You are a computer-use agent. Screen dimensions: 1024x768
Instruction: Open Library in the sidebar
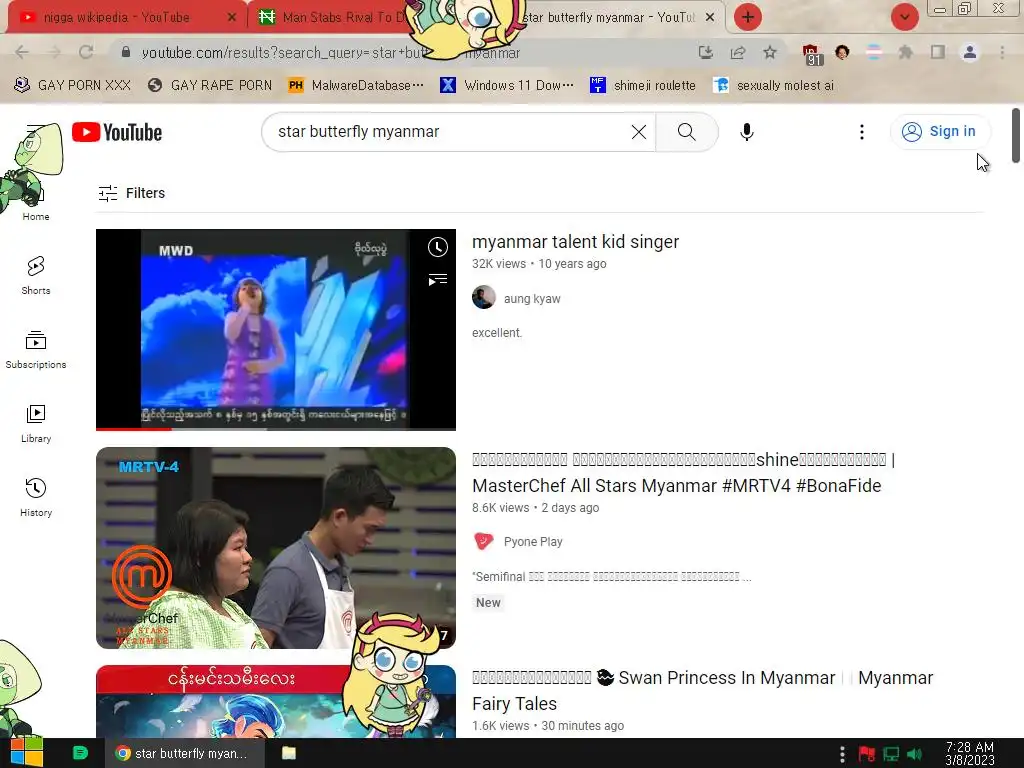36,424
